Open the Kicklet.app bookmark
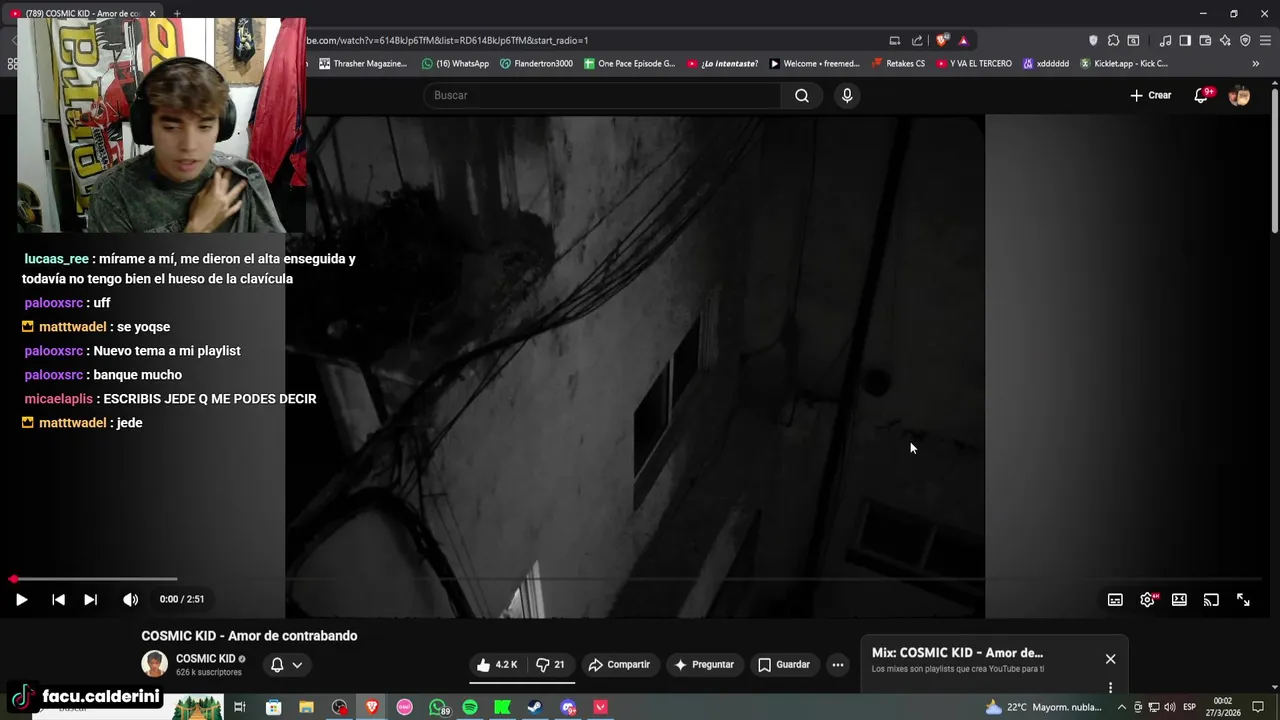1280x720 pixels. click(1124, 64)
